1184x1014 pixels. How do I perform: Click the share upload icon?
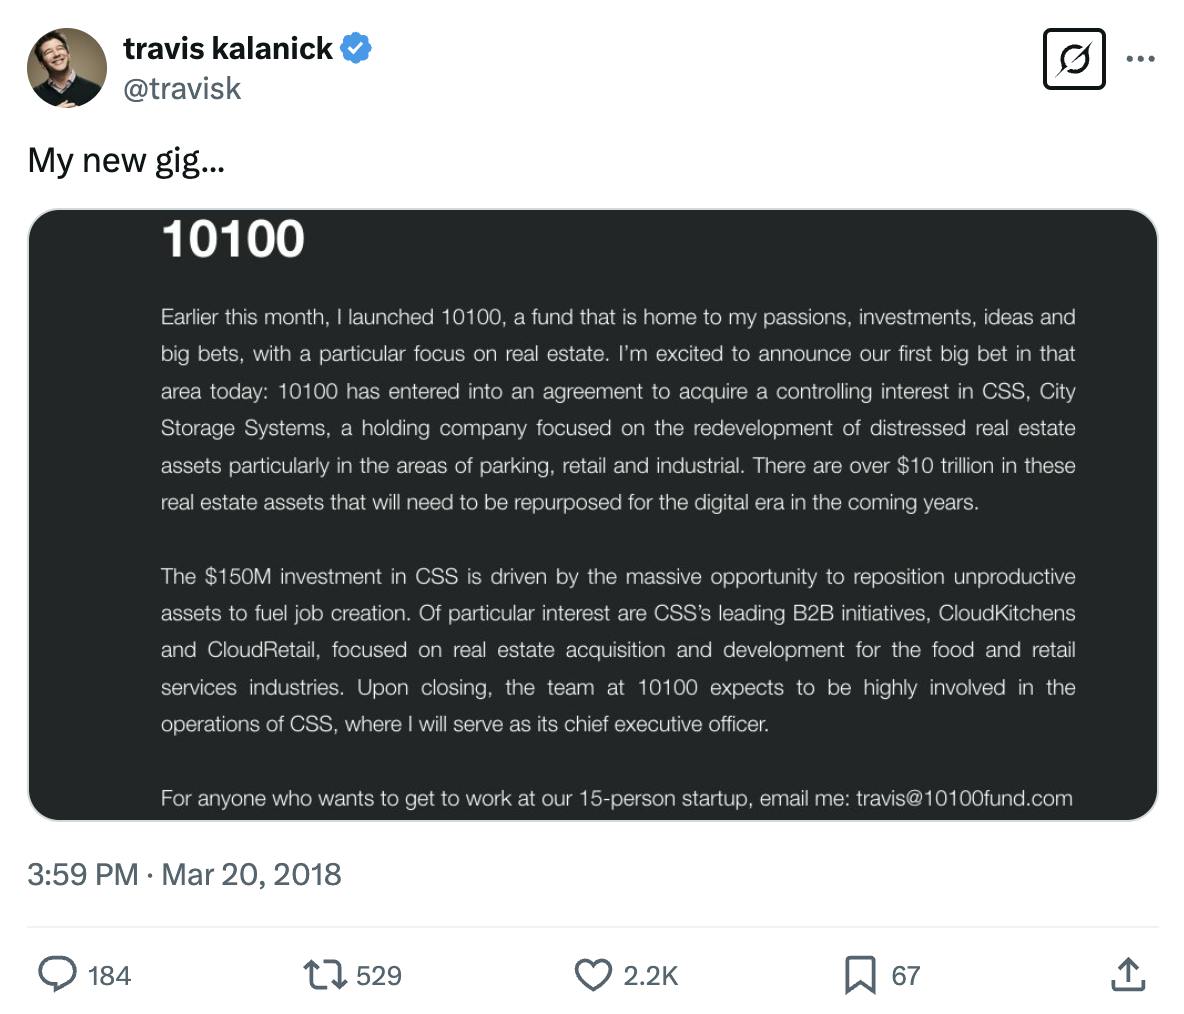coord(1127,974)
